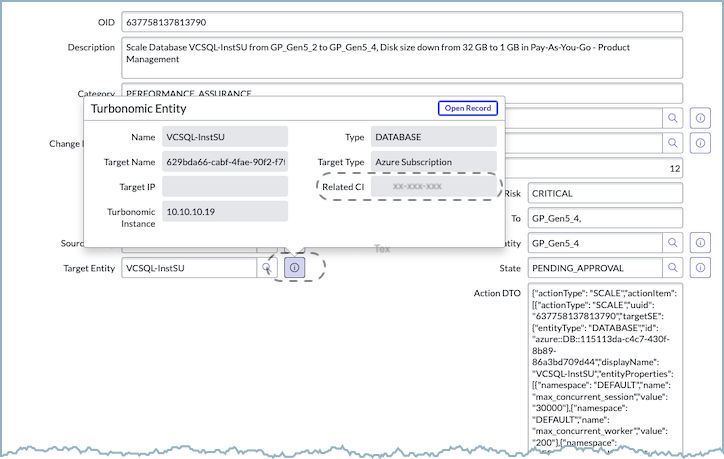The width and height of the screenshot is (724, 459).
Task: Click Turbonomic Instance field 10.10.10.19
Action: 225,211
